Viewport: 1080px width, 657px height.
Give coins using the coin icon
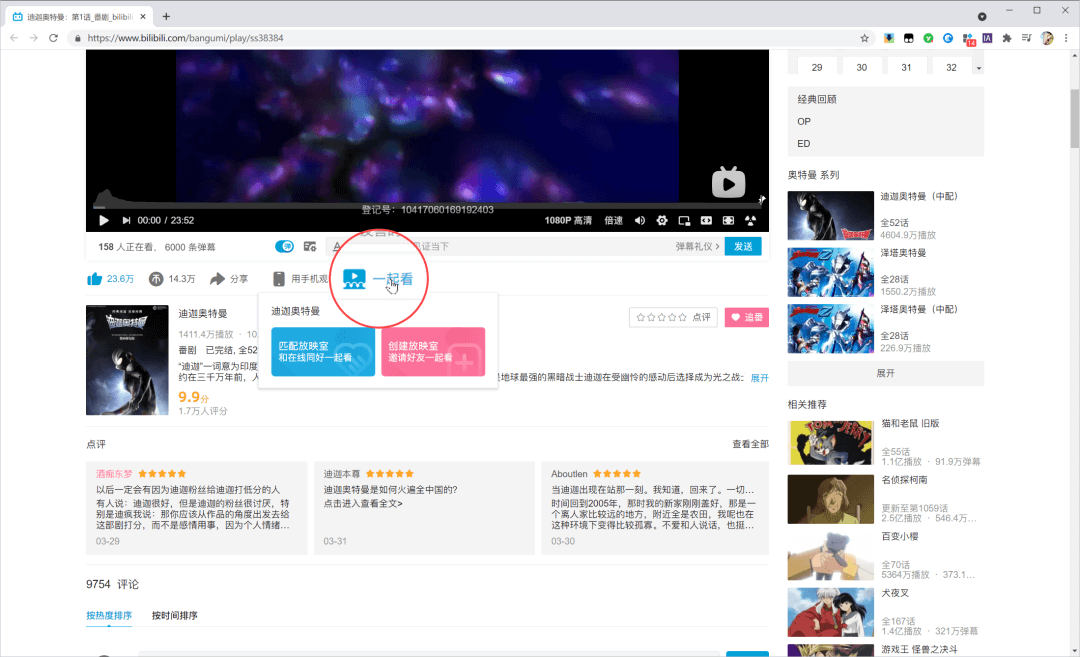point(156,279)
